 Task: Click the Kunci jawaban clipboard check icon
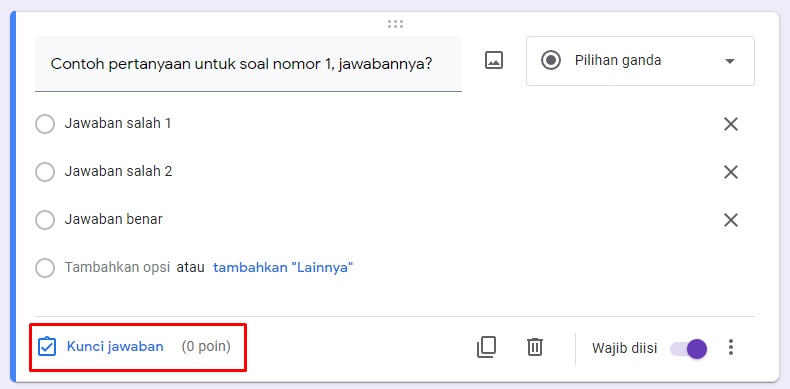pyautogui.click(x=47, y=347)
